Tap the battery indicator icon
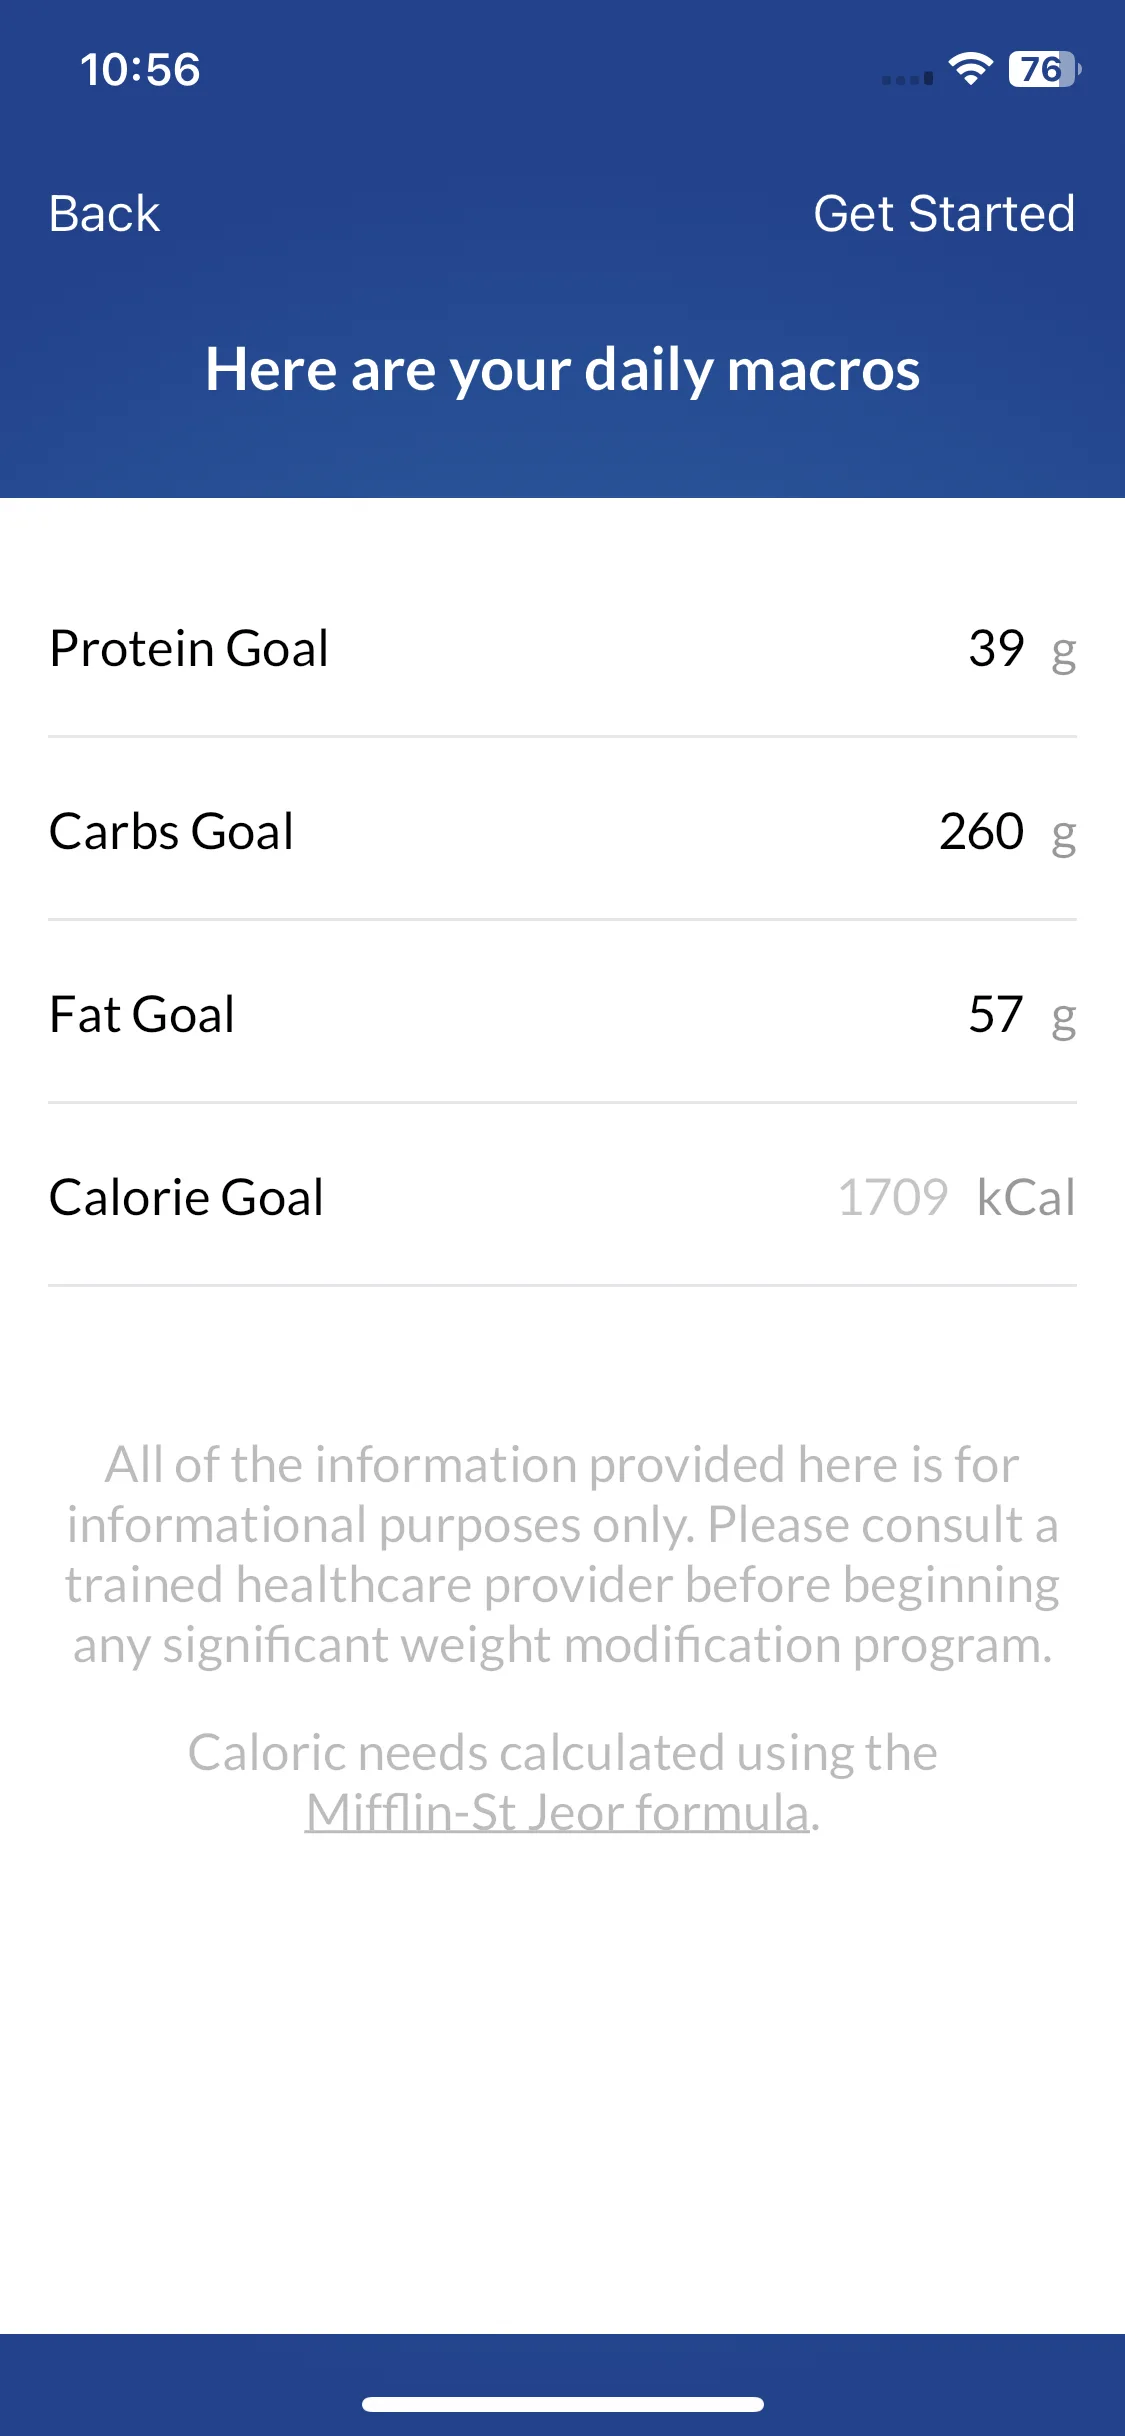 coord(1045,69)
